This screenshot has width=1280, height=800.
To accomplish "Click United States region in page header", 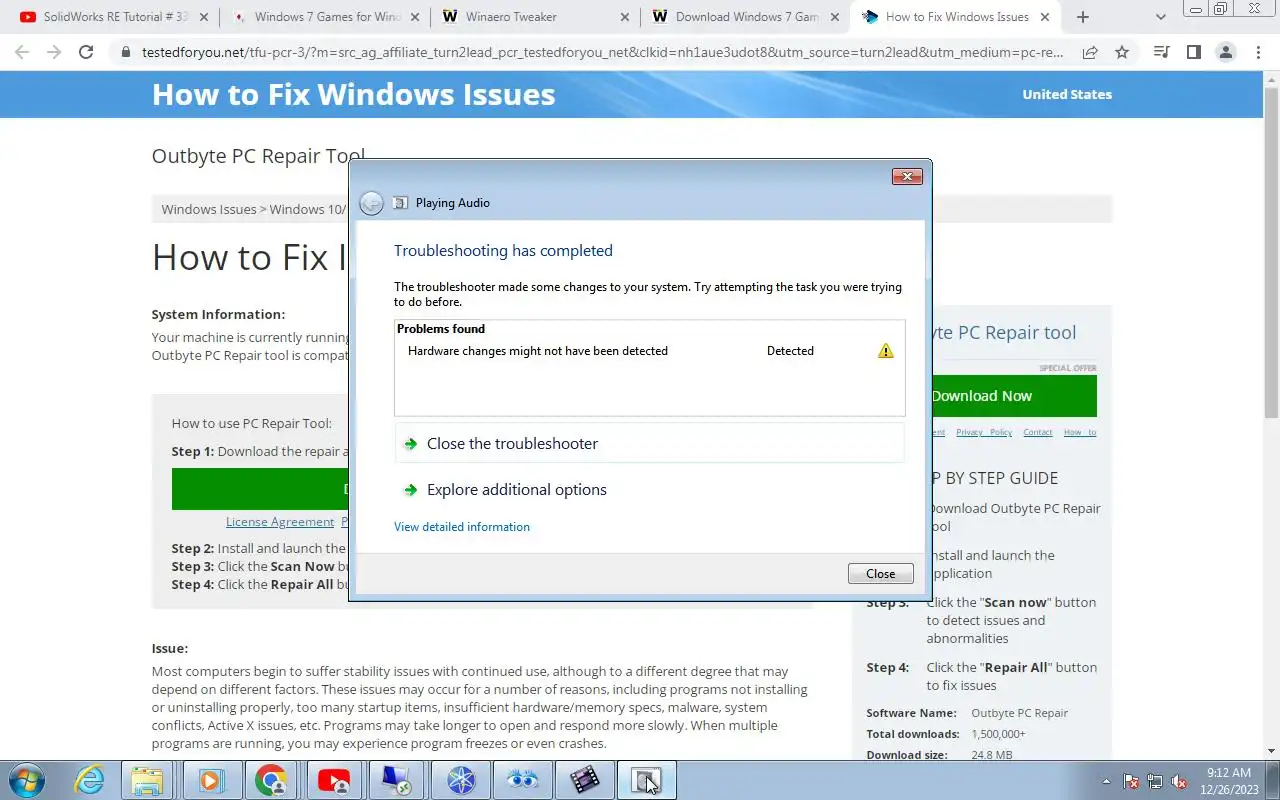I will 1067,94.
